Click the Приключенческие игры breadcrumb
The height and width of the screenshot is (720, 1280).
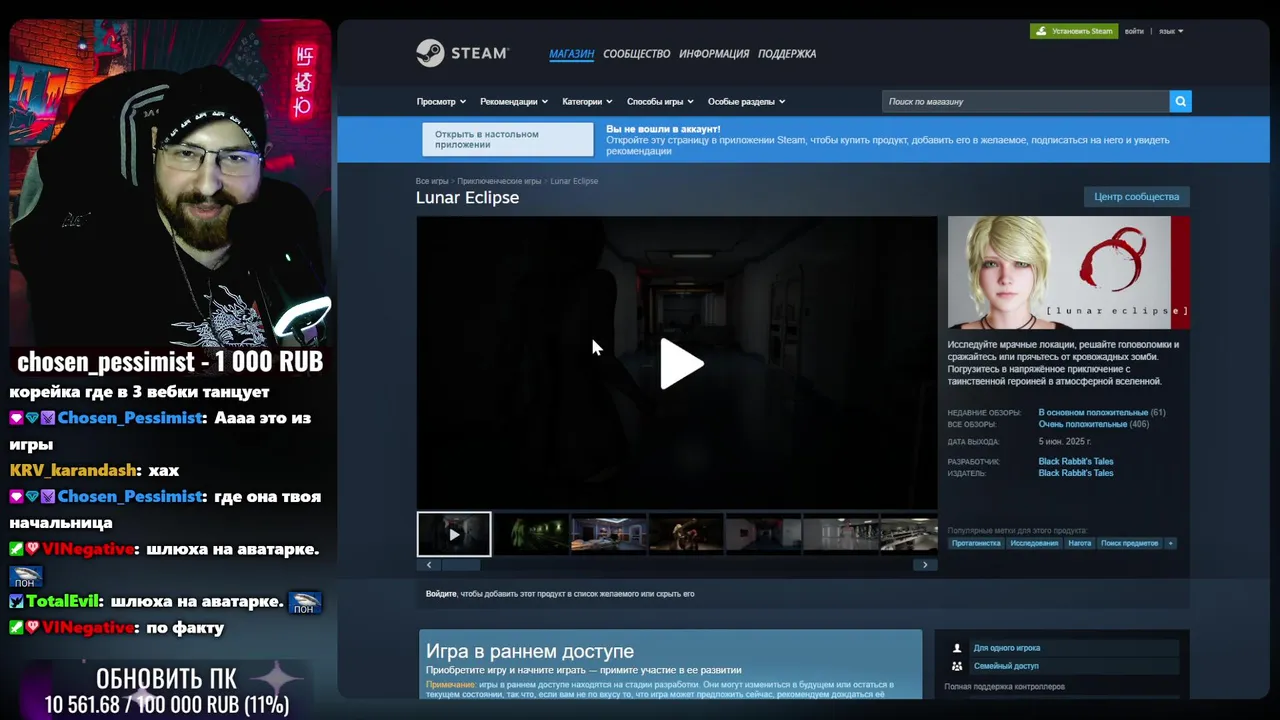click(x=499, y=181)
